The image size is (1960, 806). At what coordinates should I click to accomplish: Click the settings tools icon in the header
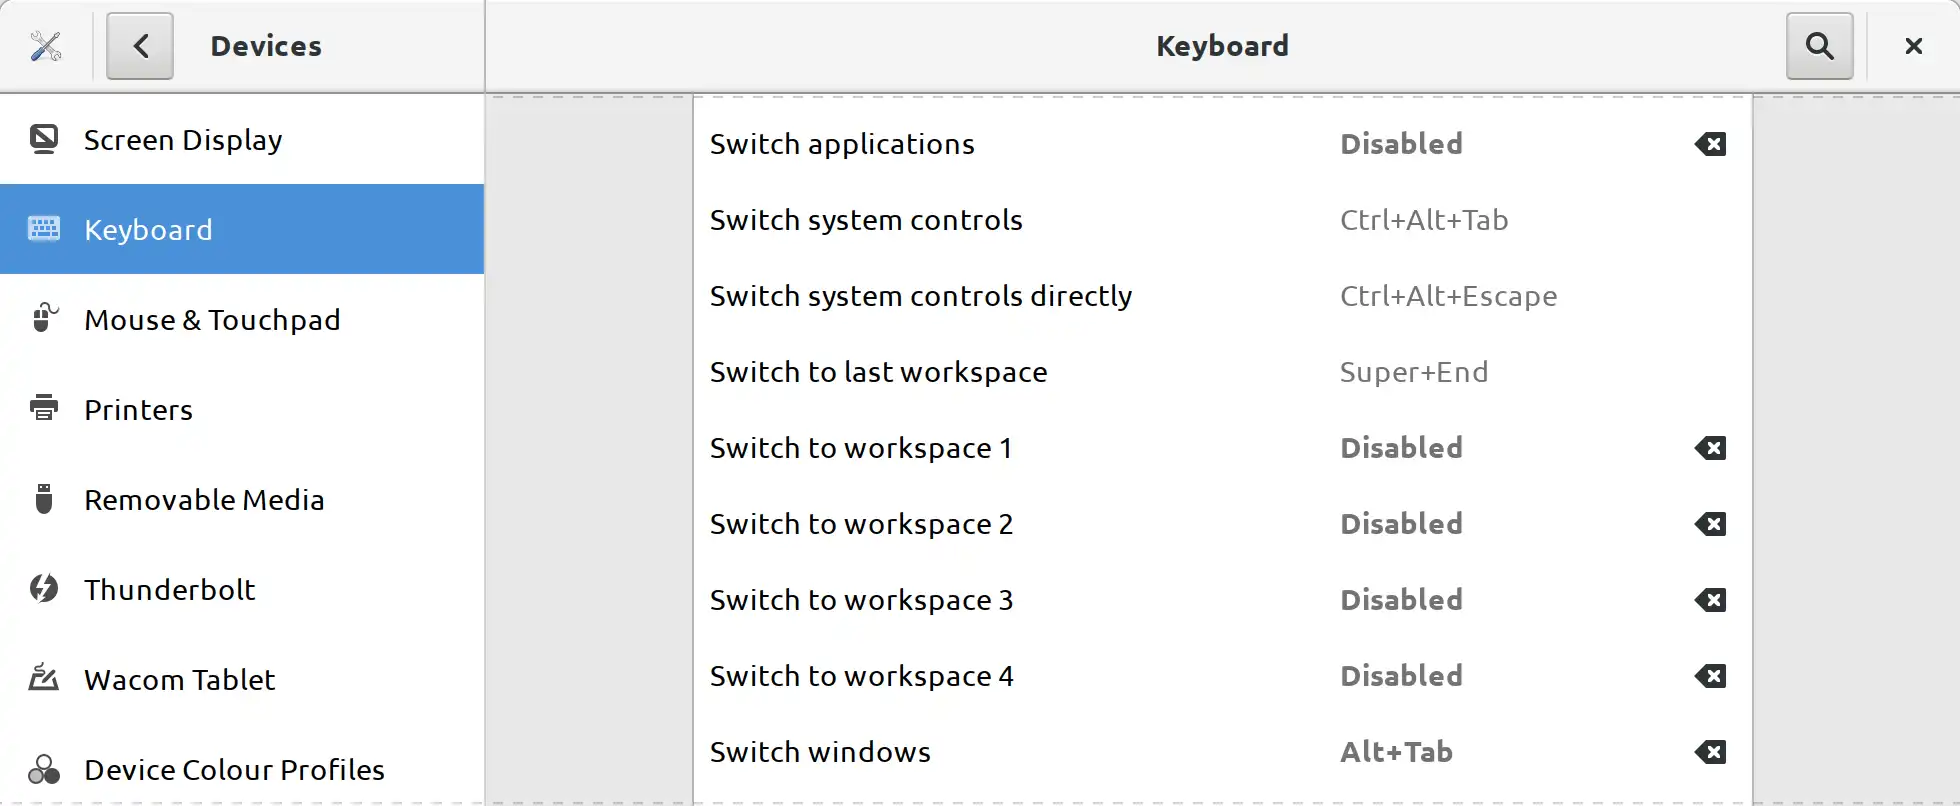(46, 46)
